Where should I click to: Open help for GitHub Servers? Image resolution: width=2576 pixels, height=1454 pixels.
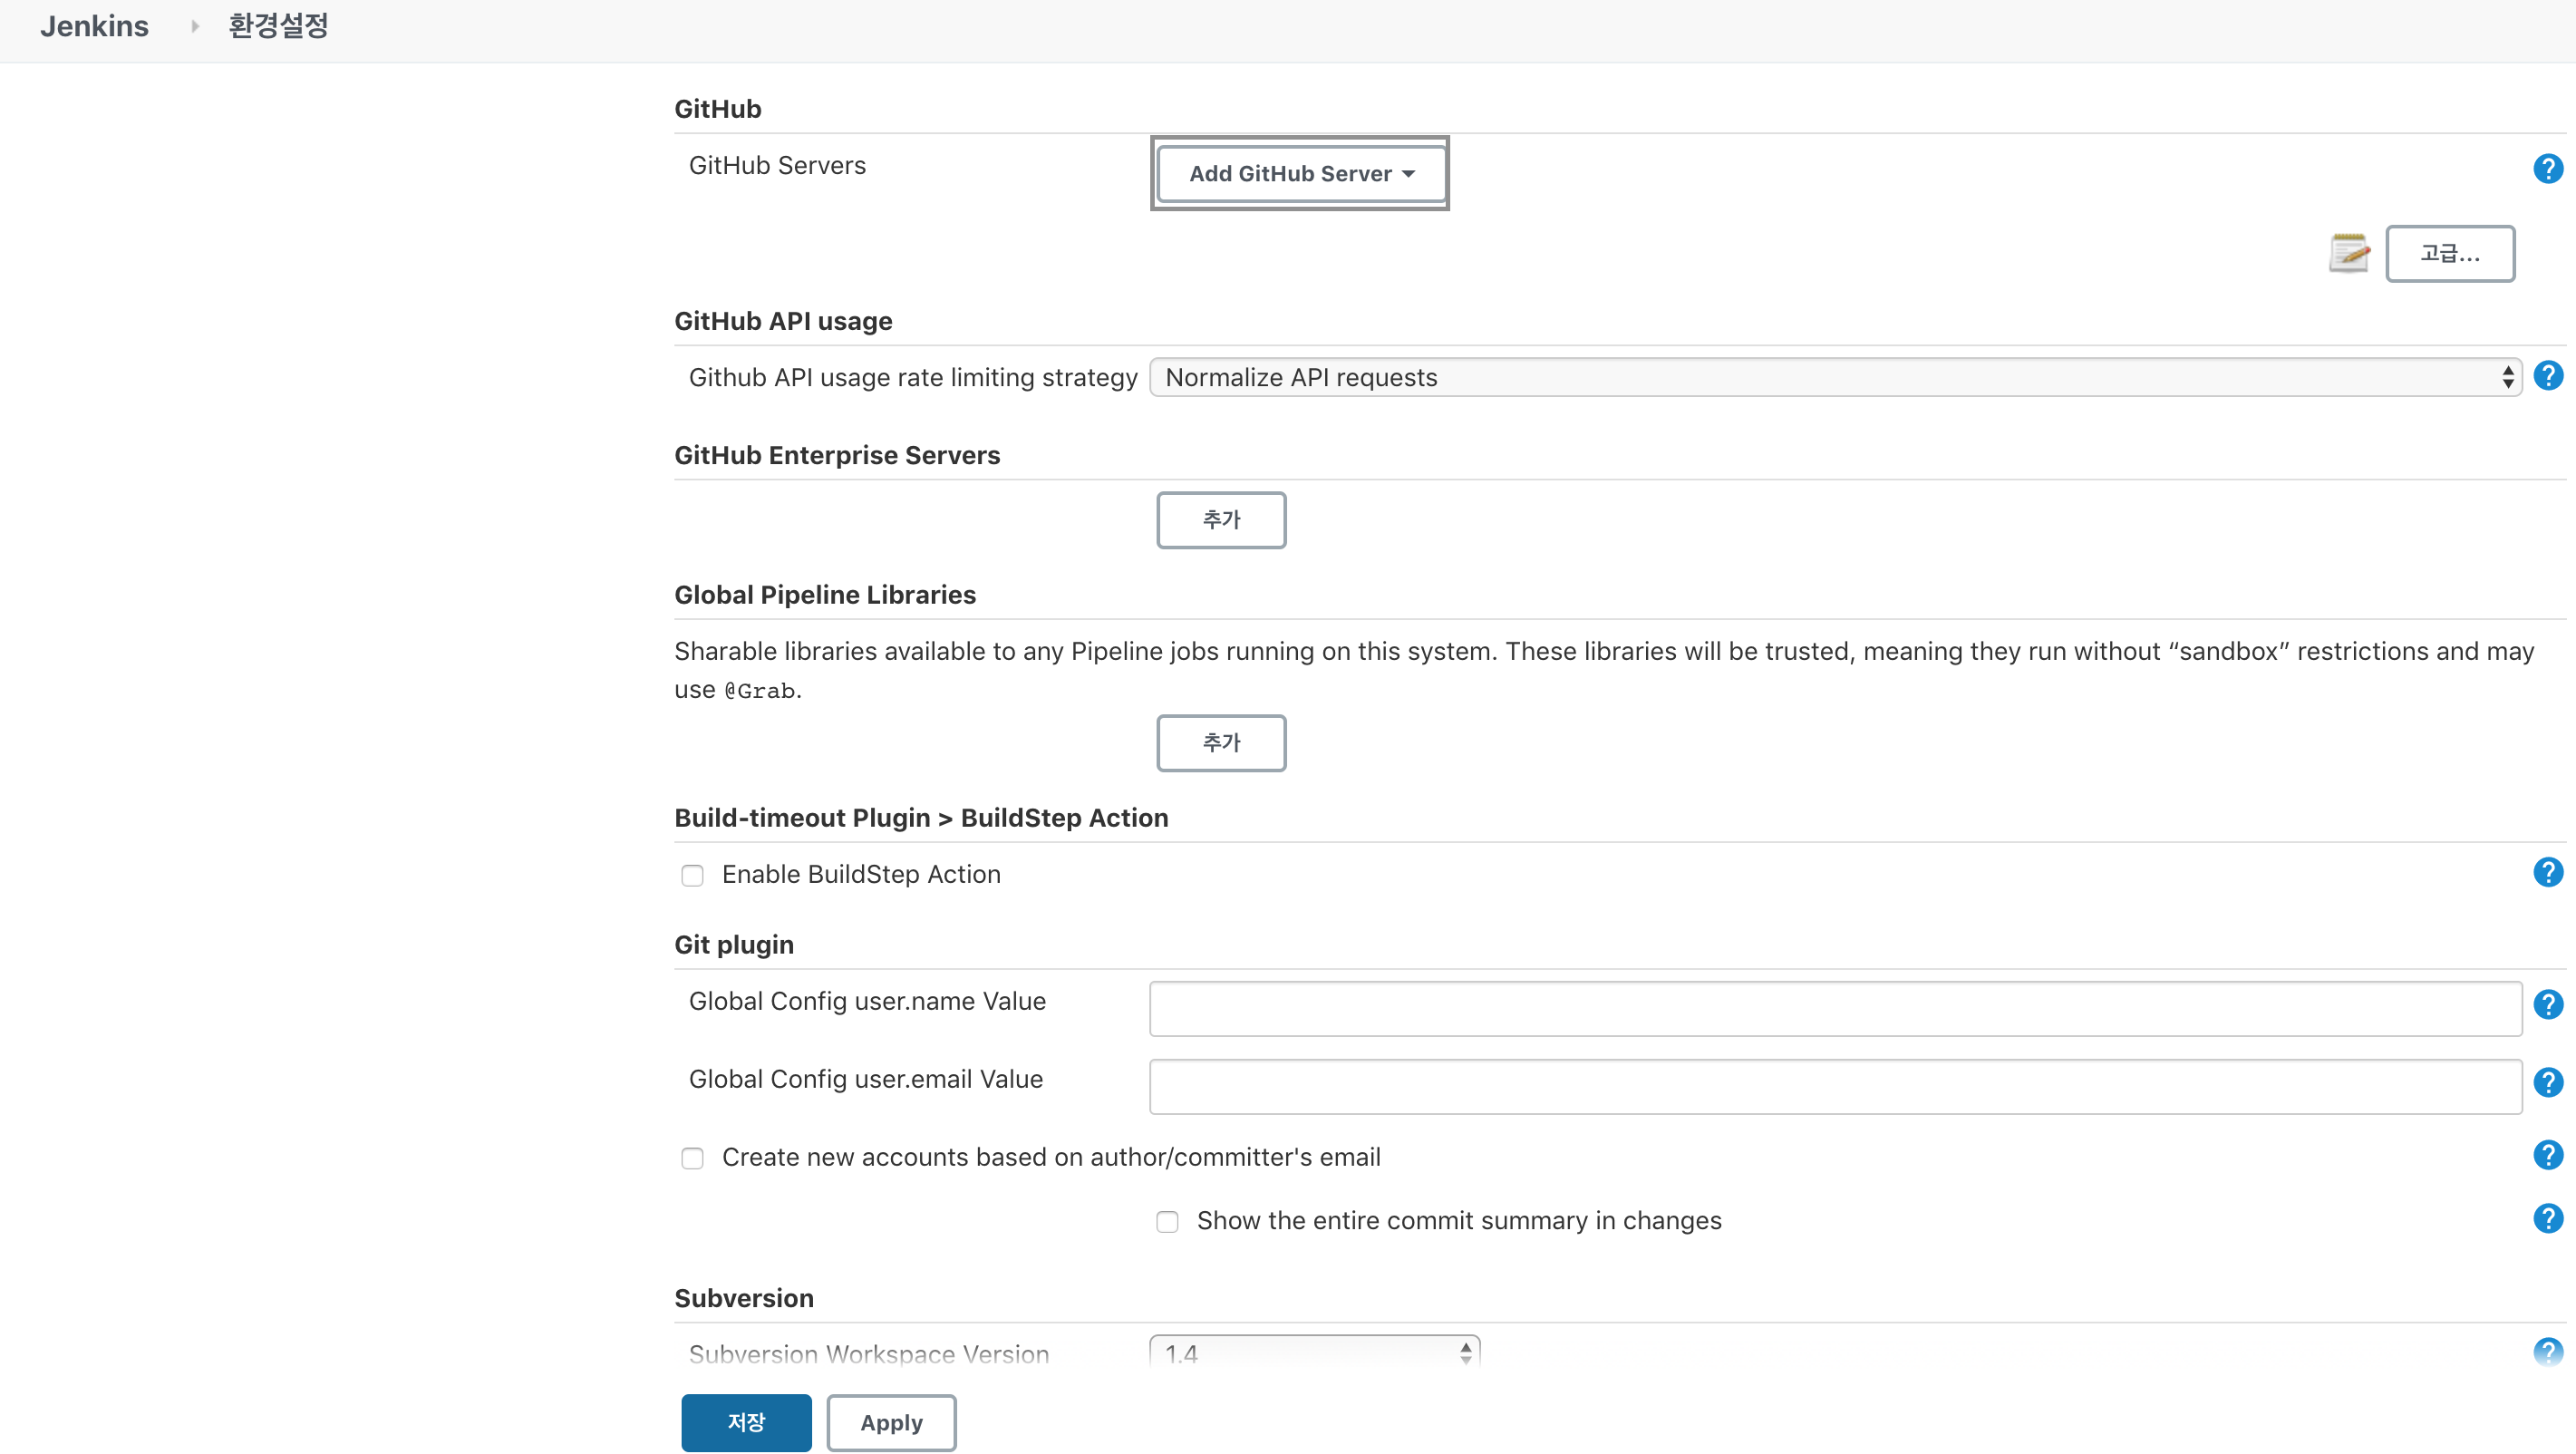pos(2547,169)
